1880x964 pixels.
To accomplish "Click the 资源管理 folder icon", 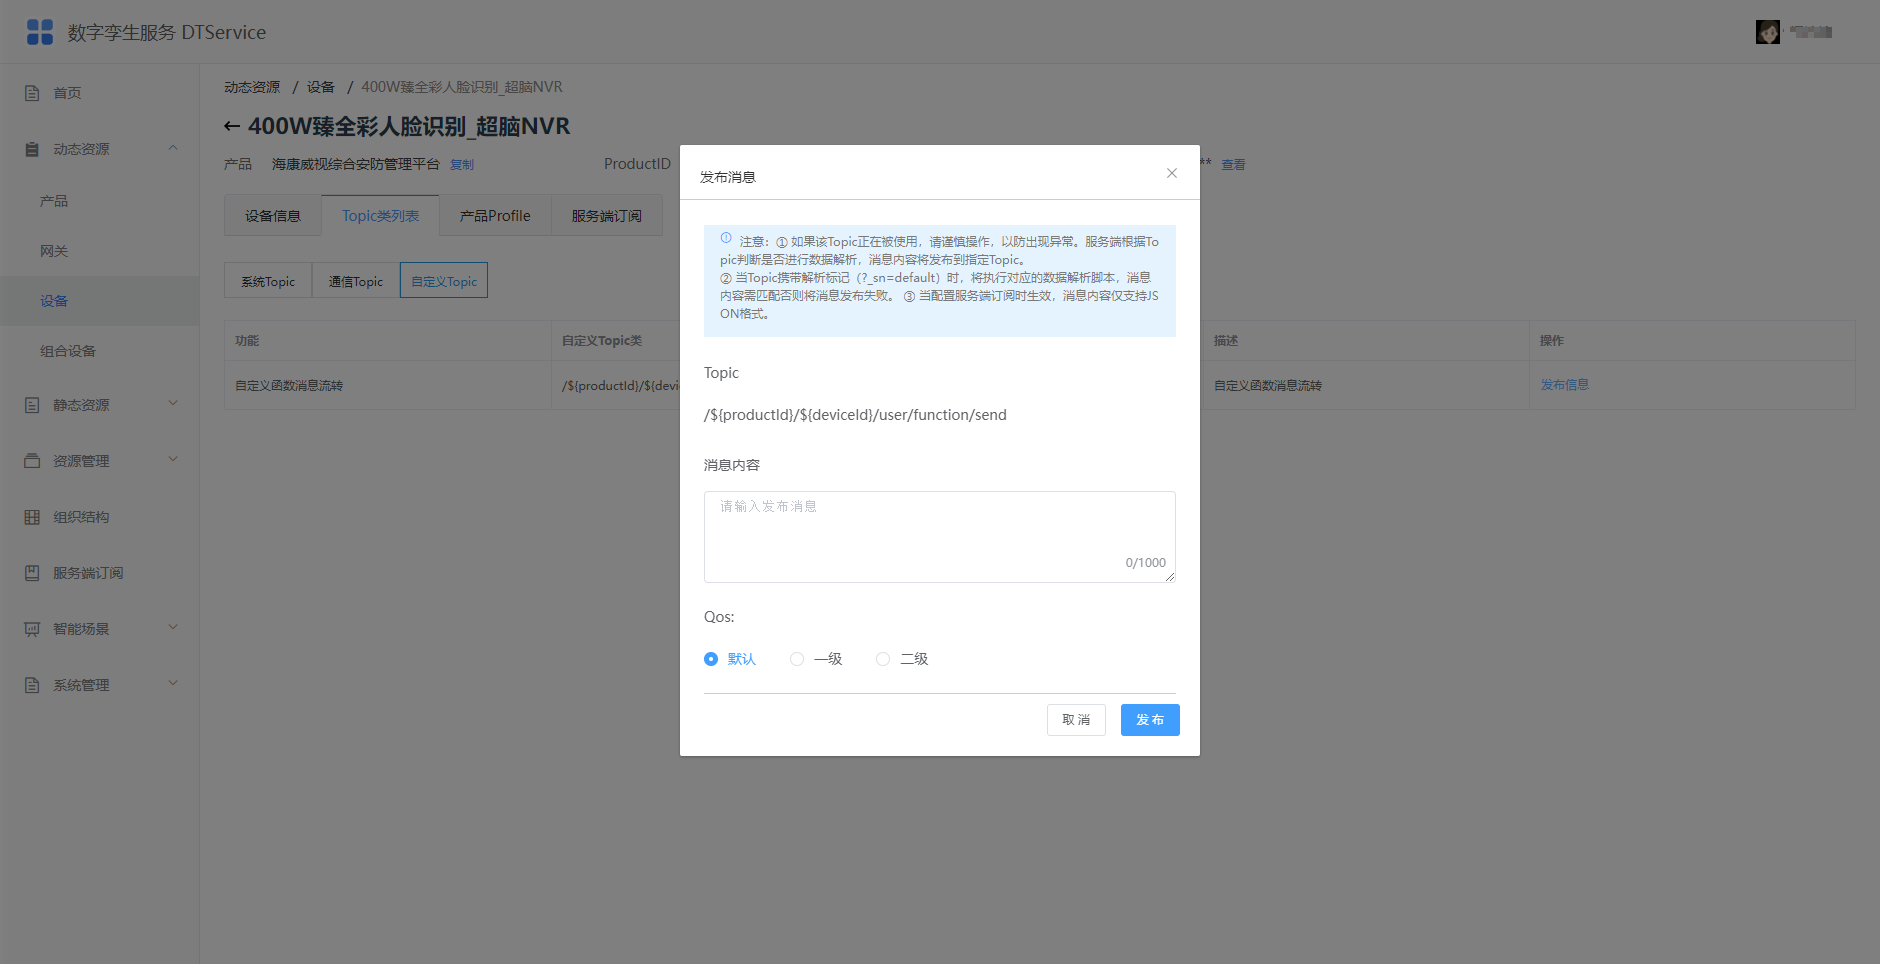I will (32, 461).
